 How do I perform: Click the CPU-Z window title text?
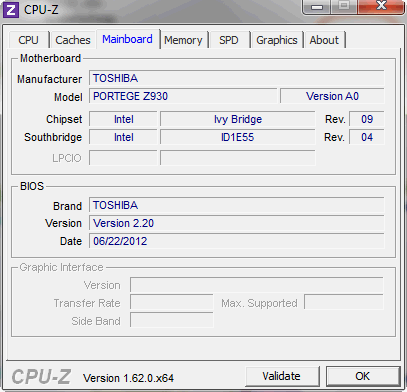tap(41, 10)
